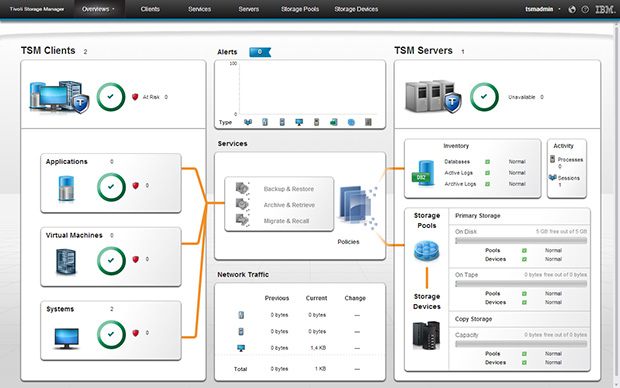Click the Databases green status indicator
This screenshot has height=388, width=620.
pos(488,162)
